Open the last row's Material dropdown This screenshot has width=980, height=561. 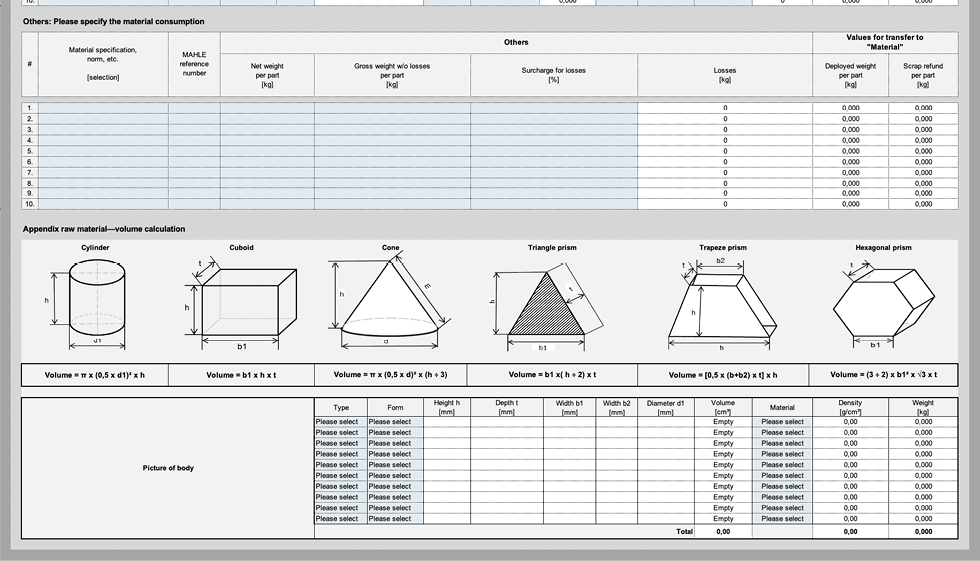782,519
